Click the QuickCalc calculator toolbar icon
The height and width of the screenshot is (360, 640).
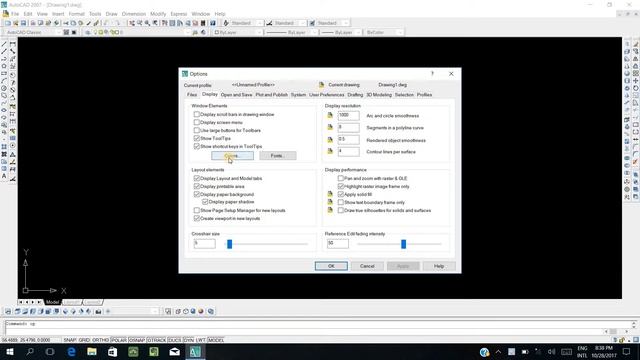[x=203, y=23]
